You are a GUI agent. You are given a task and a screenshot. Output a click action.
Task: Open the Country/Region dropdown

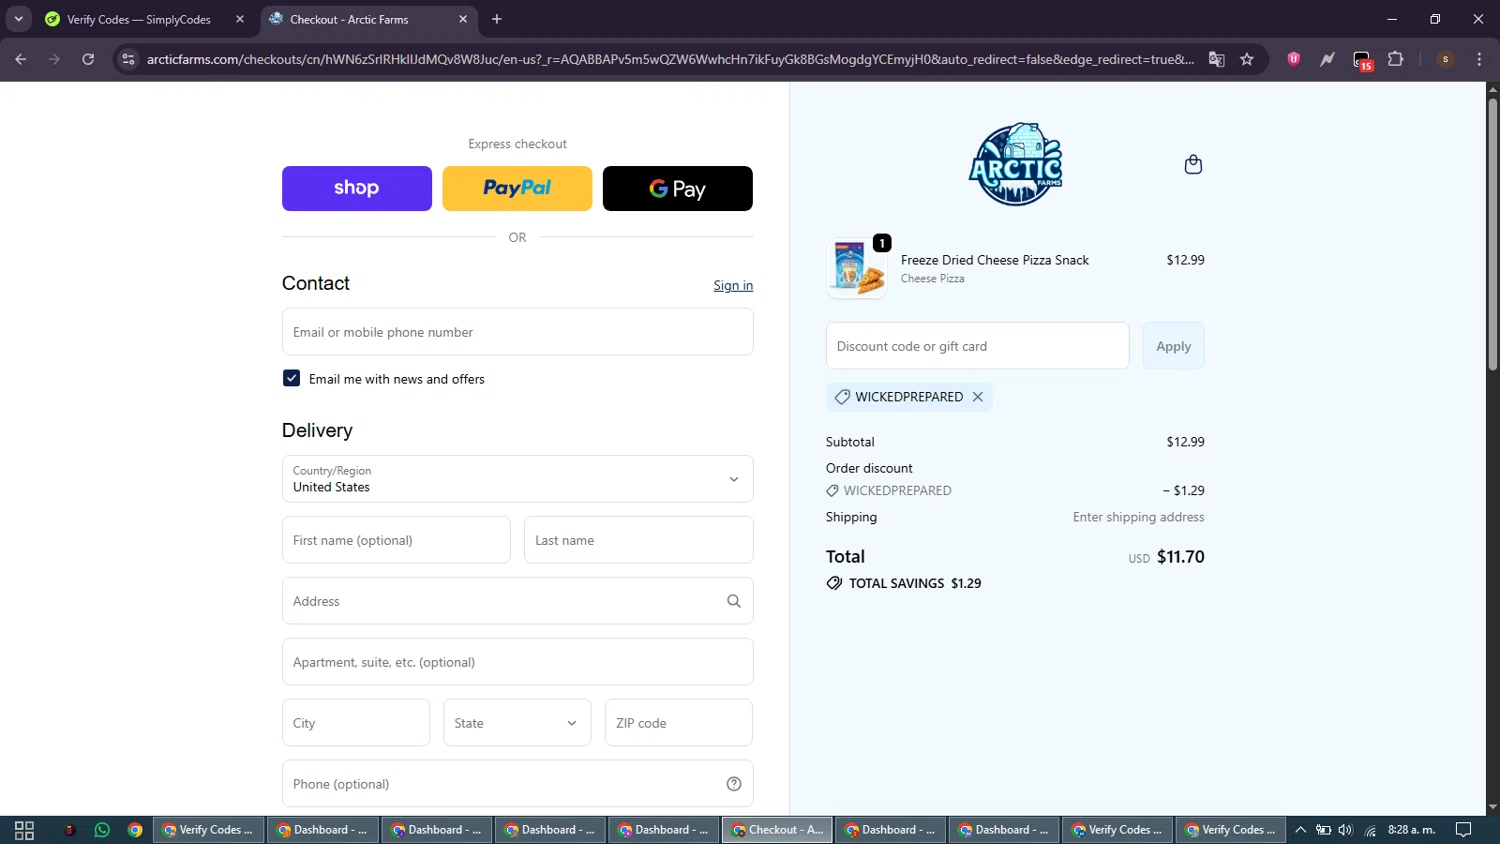tap(517, 479)
